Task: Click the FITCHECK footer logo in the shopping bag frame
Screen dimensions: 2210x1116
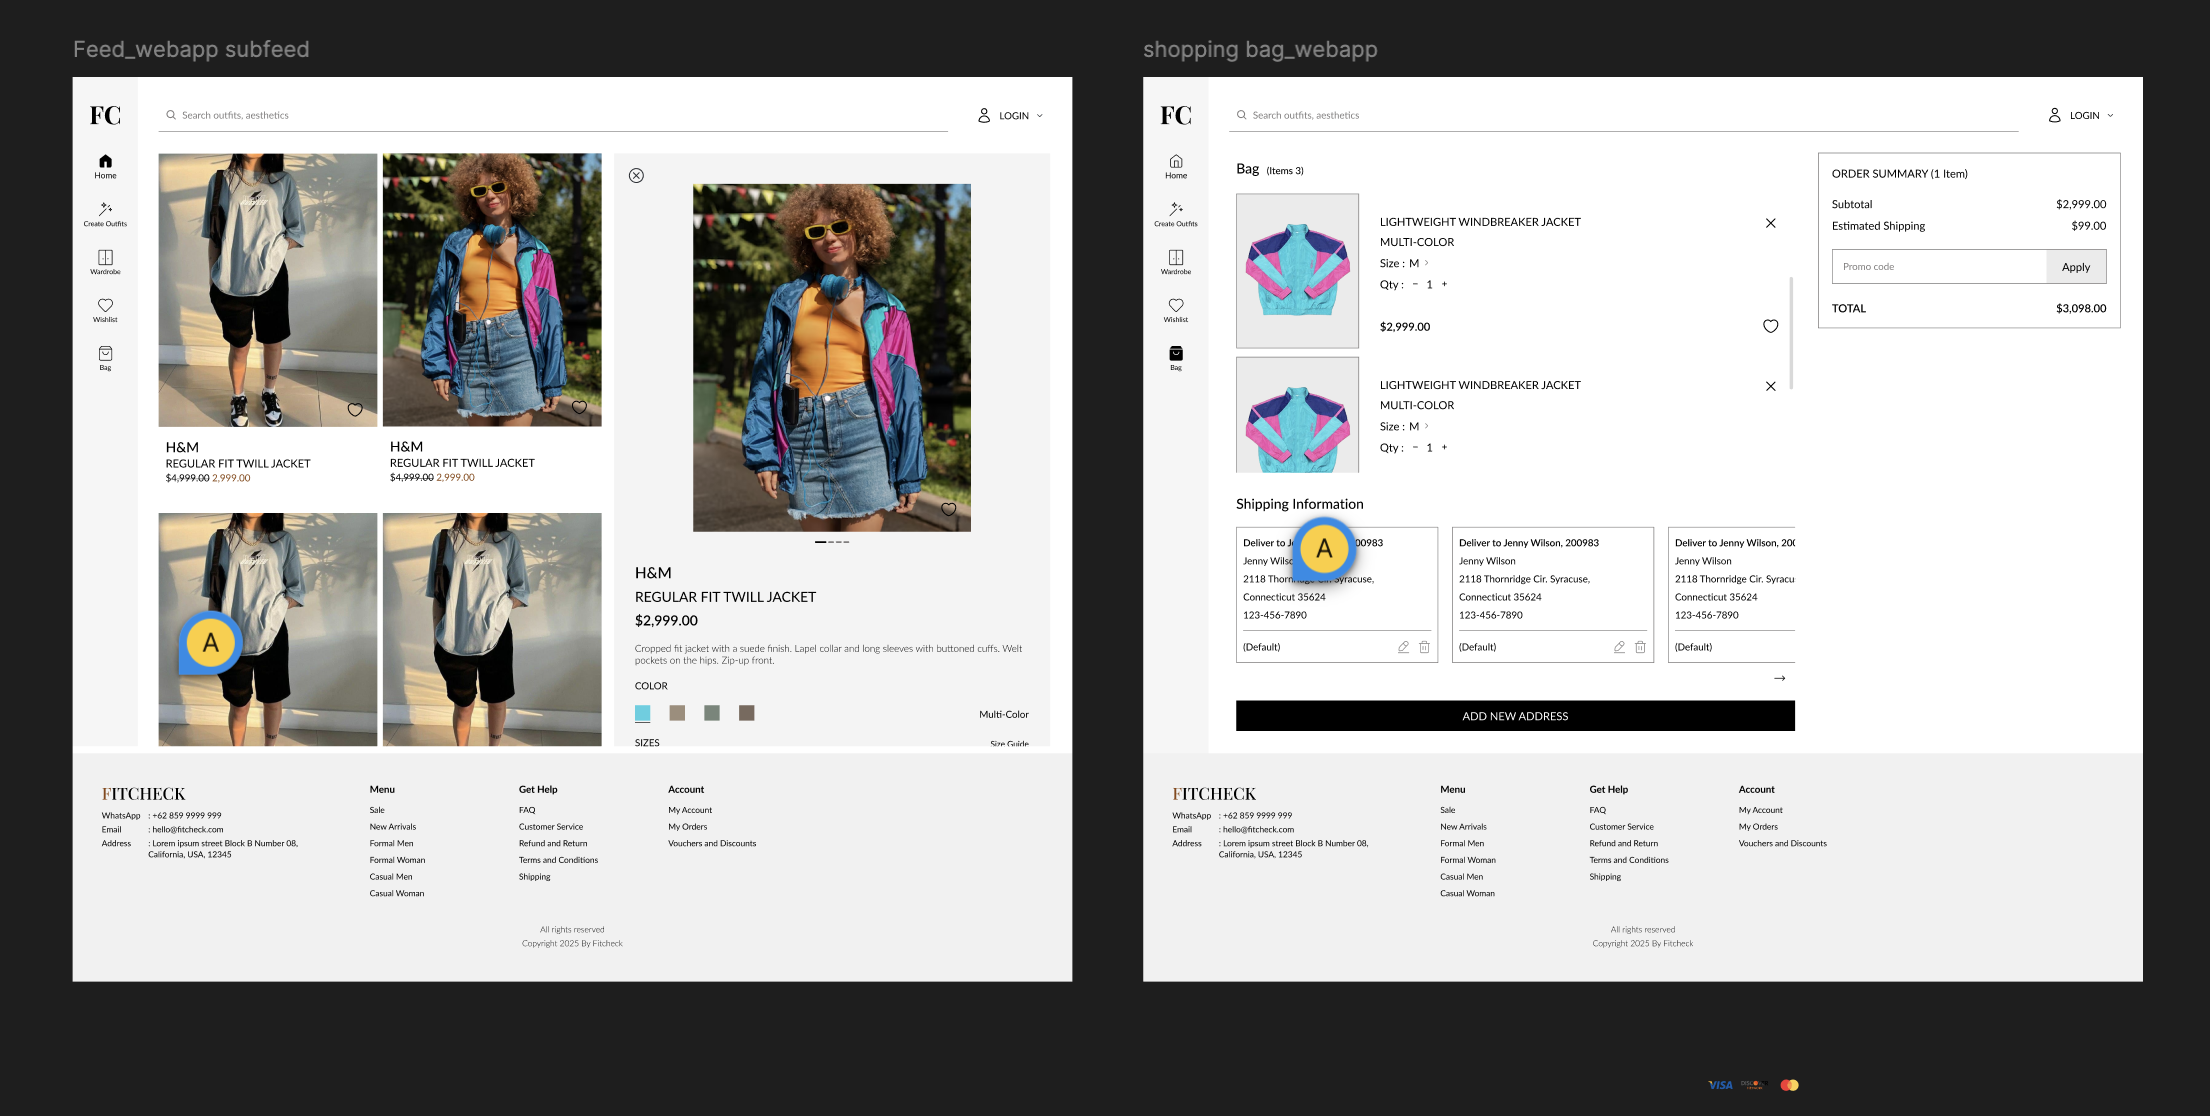Action: point(1214,794)
